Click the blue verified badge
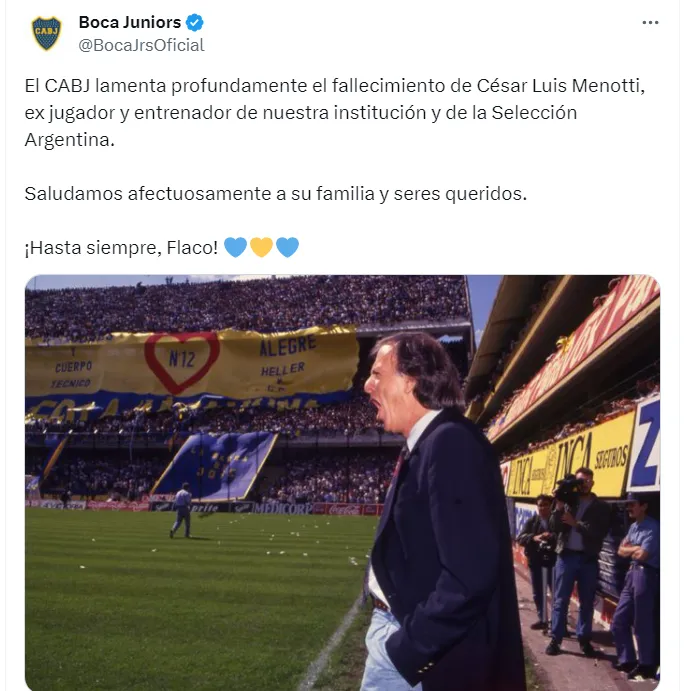 [x=194, y=22]
